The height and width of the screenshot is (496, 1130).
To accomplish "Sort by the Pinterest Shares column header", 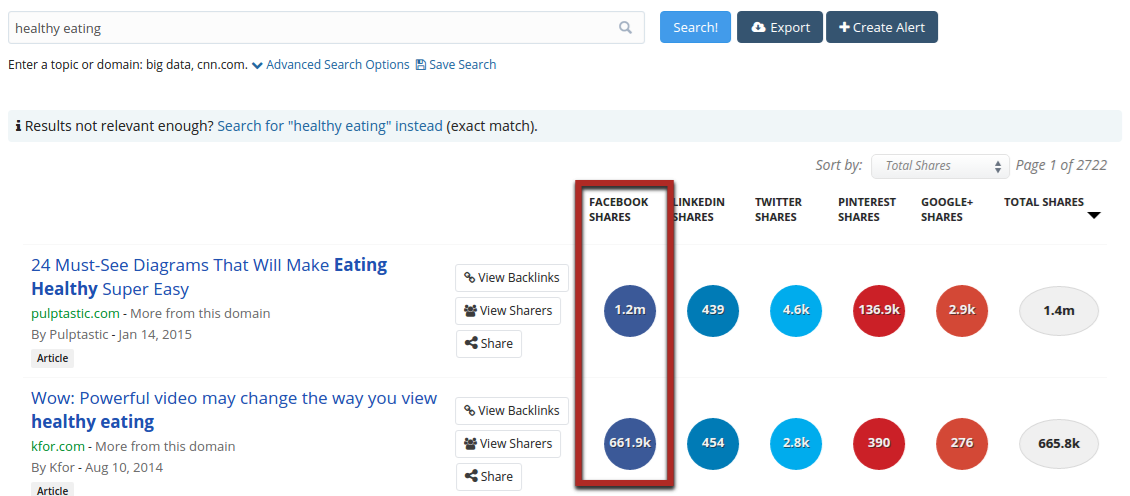I will pos(867,209).
